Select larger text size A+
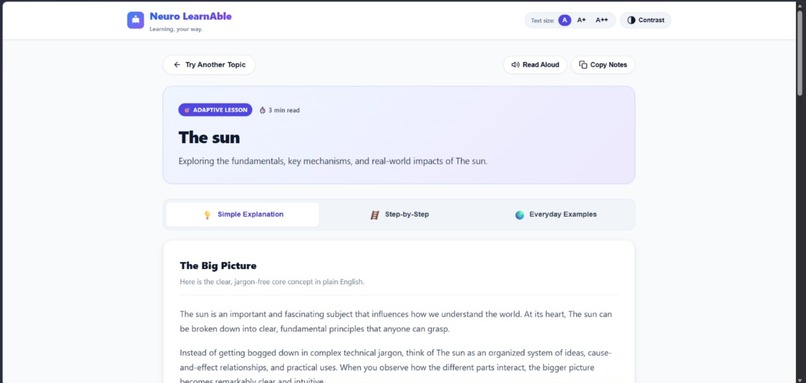 point(581,20)
